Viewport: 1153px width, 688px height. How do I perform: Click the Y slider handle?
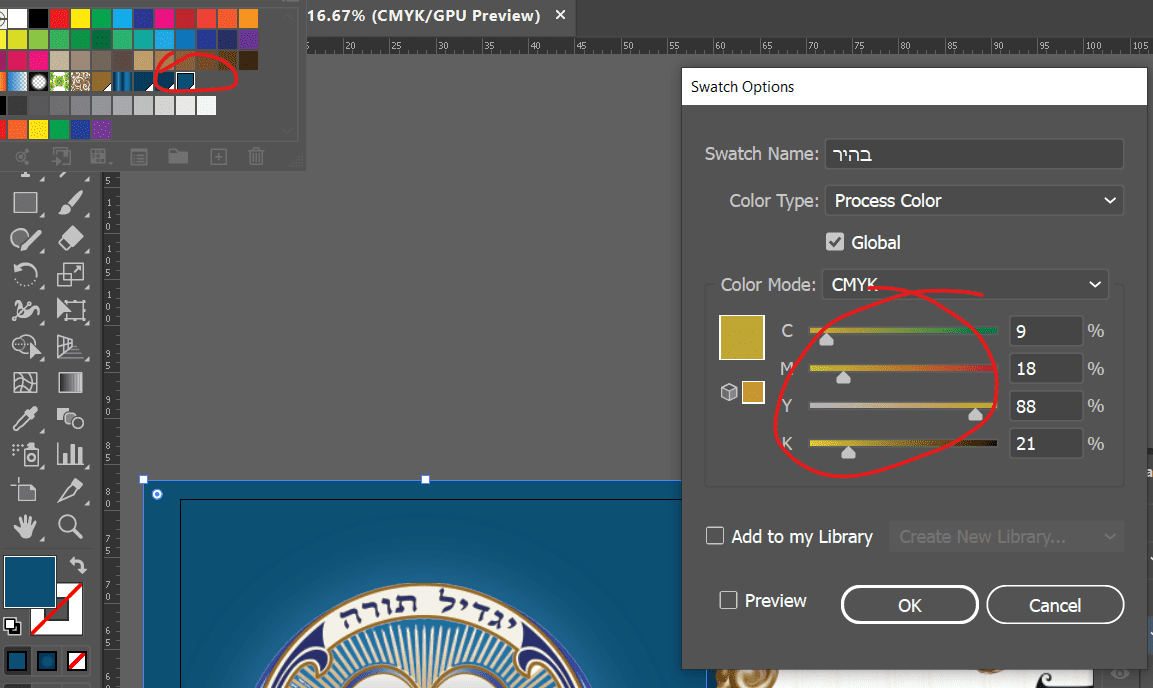pos(975,415)
